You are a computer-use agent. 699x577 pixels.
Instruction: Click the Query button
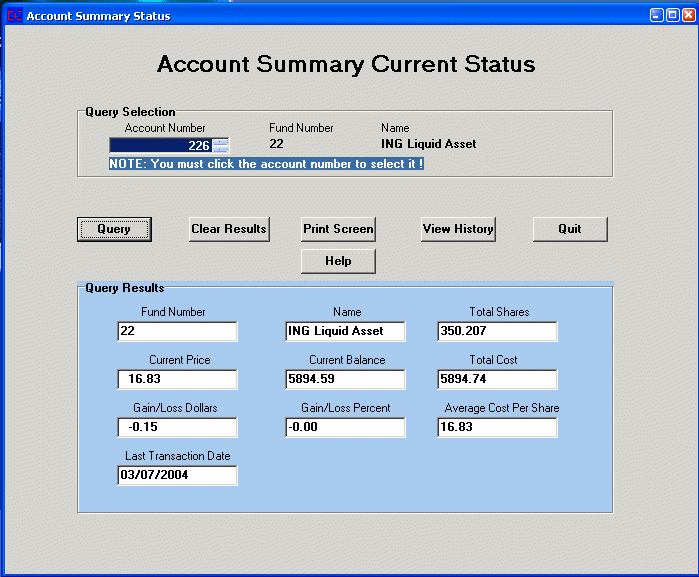point(114,229)
